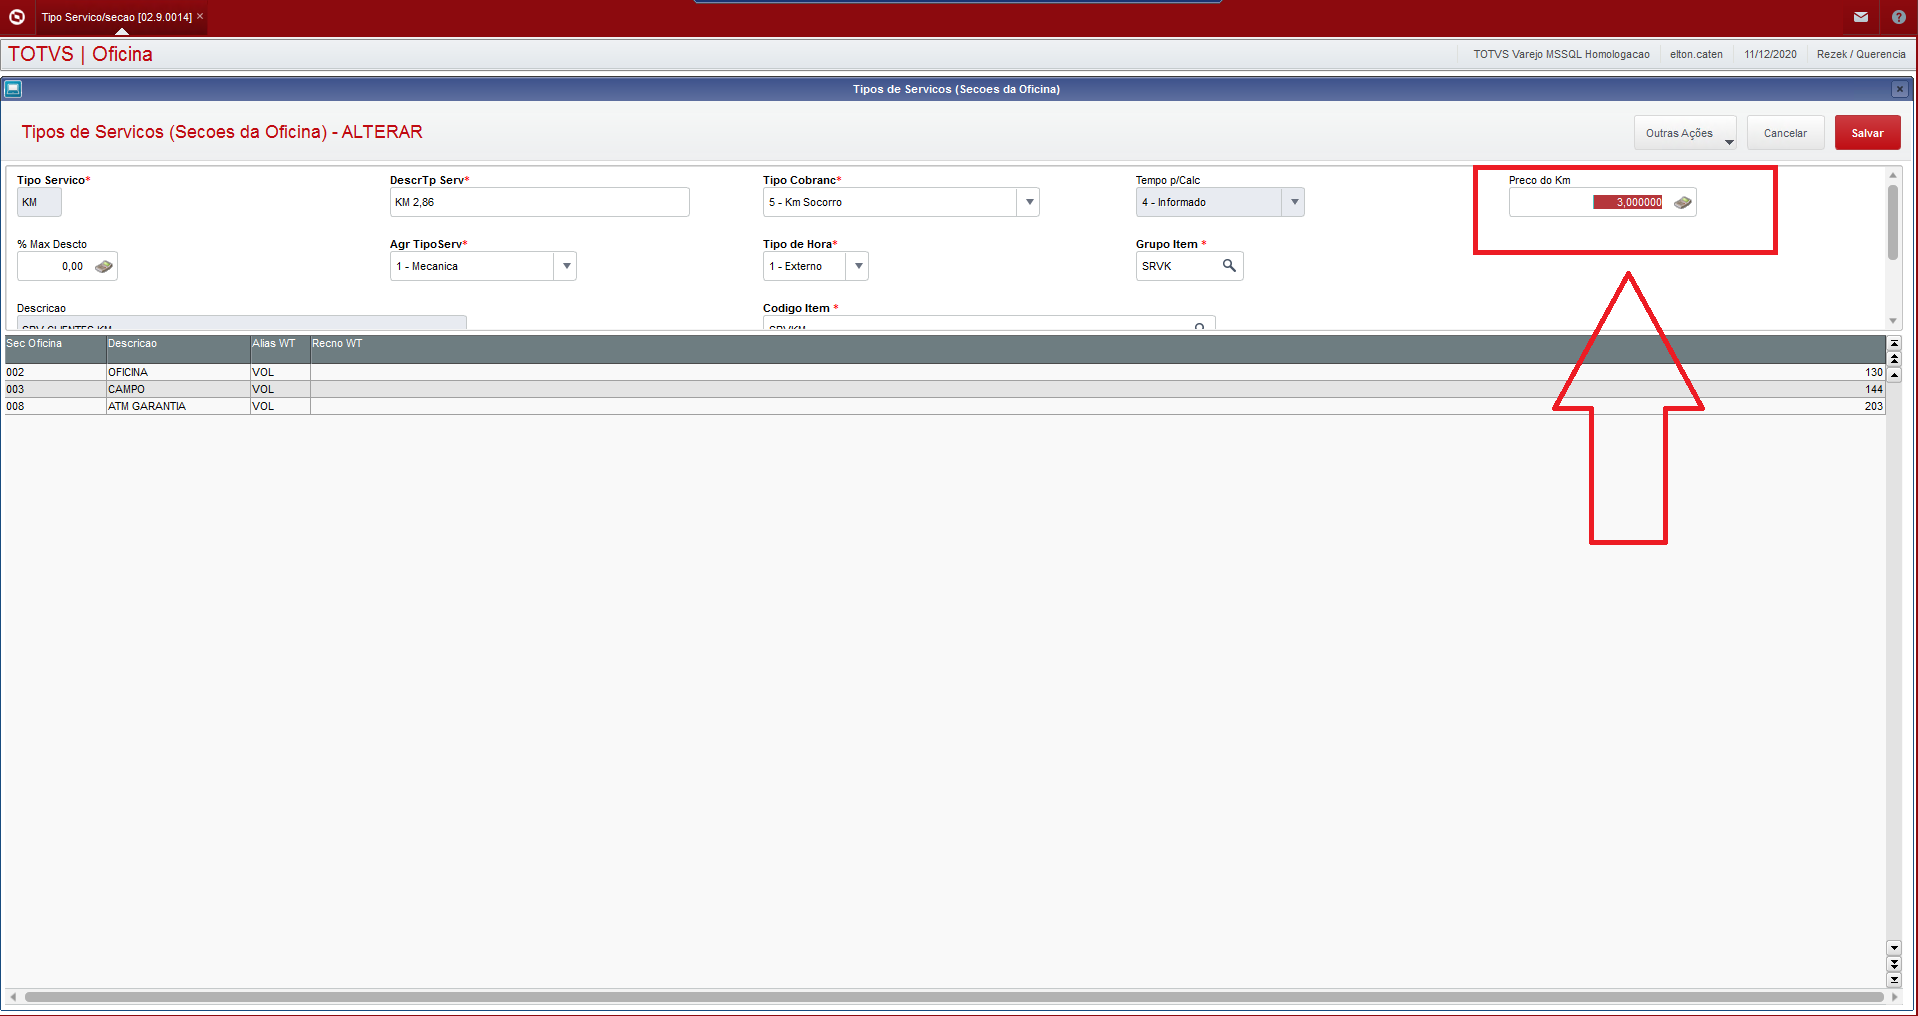Close the Tipo Servico/secao tab

(x=200, y=16)
